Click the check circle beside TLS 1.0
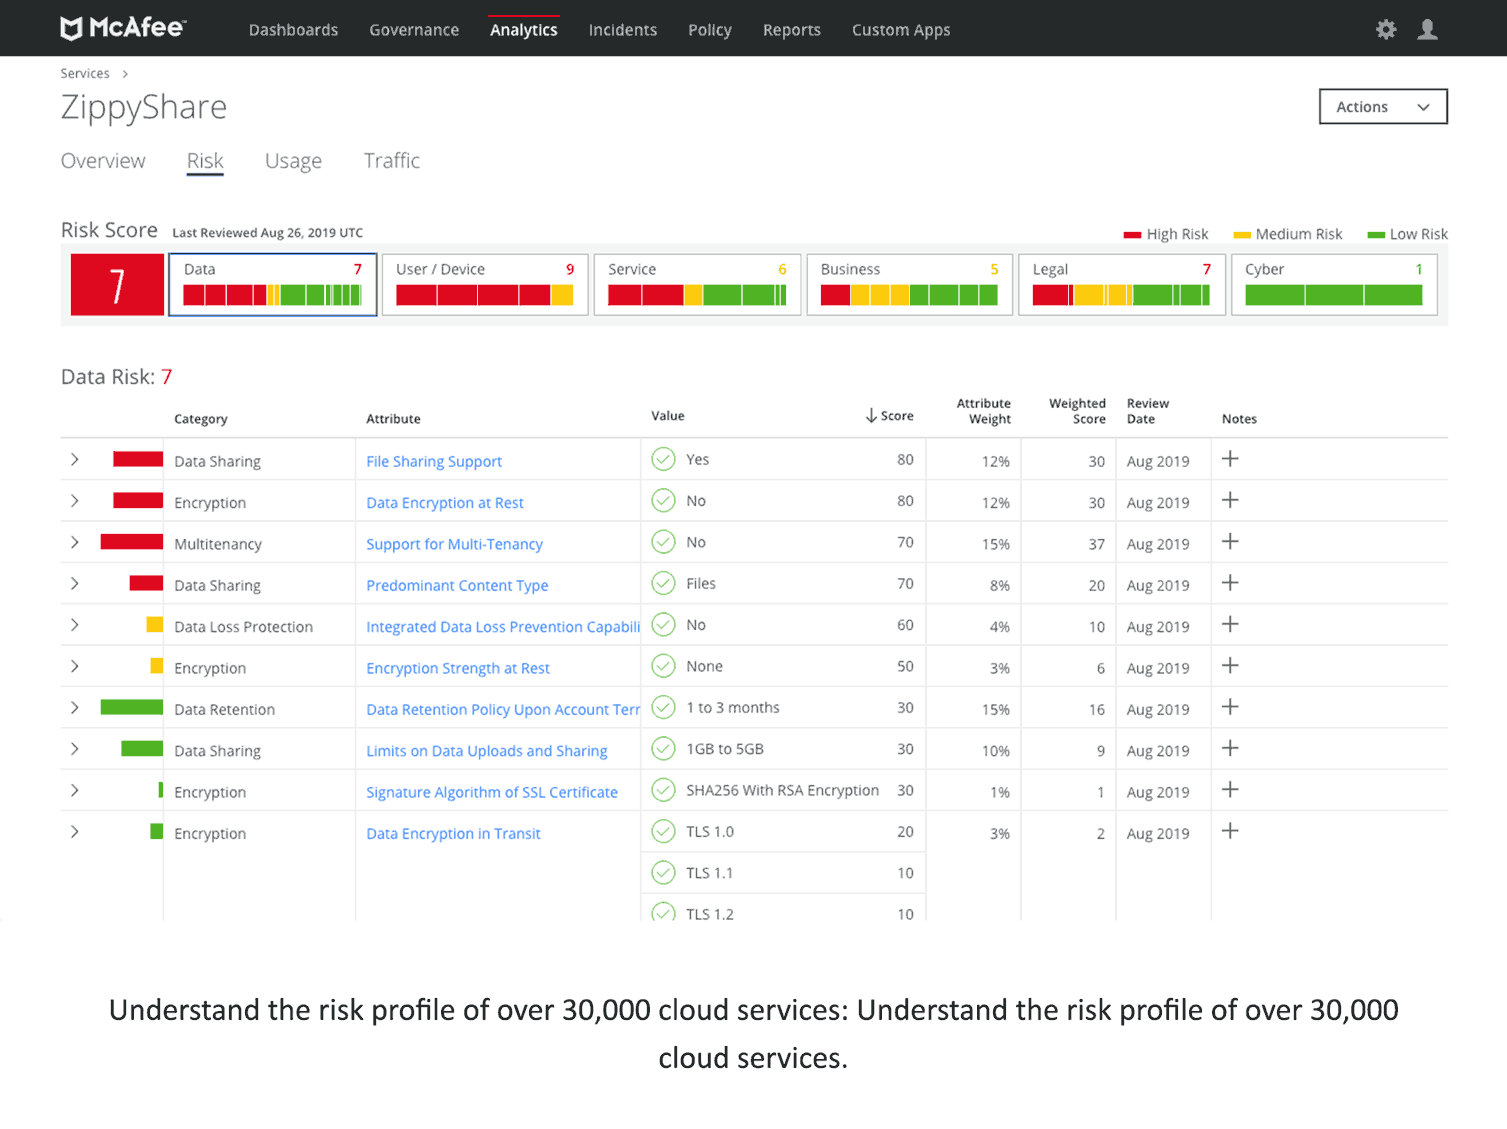The width and height of the screenshot is (1507, 1129). coord(663,831)
